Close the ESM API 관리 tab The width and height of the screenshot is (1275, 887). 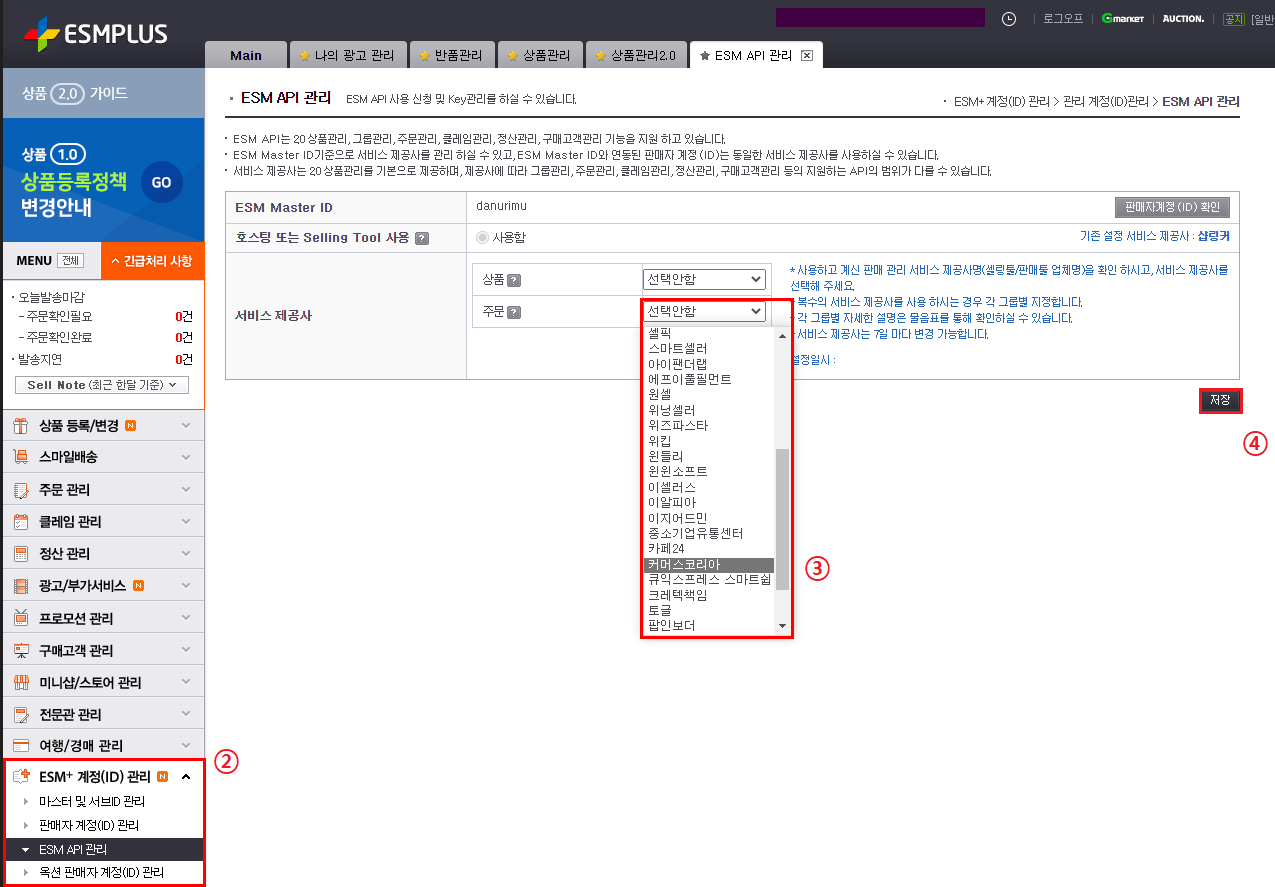(807, 55)
